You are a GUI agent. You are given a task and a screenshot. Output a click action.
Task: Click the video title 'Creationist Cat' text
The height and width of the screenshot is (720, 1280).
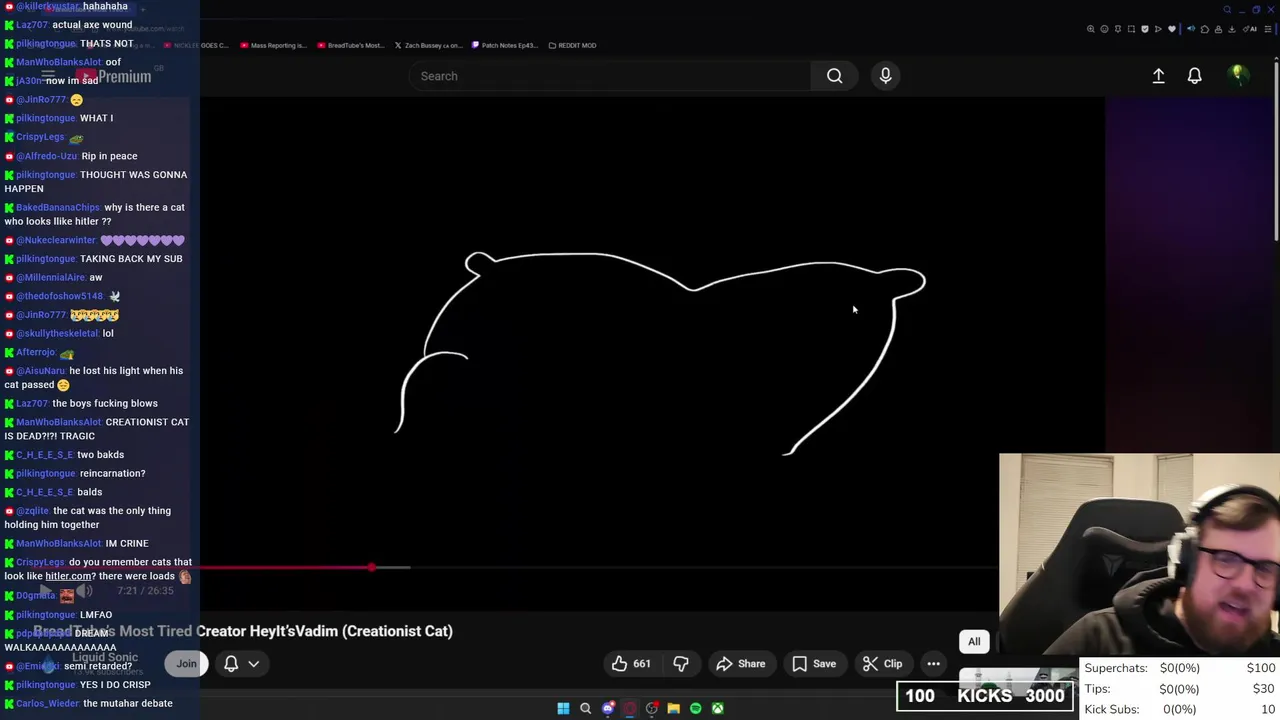coord(397,631)
